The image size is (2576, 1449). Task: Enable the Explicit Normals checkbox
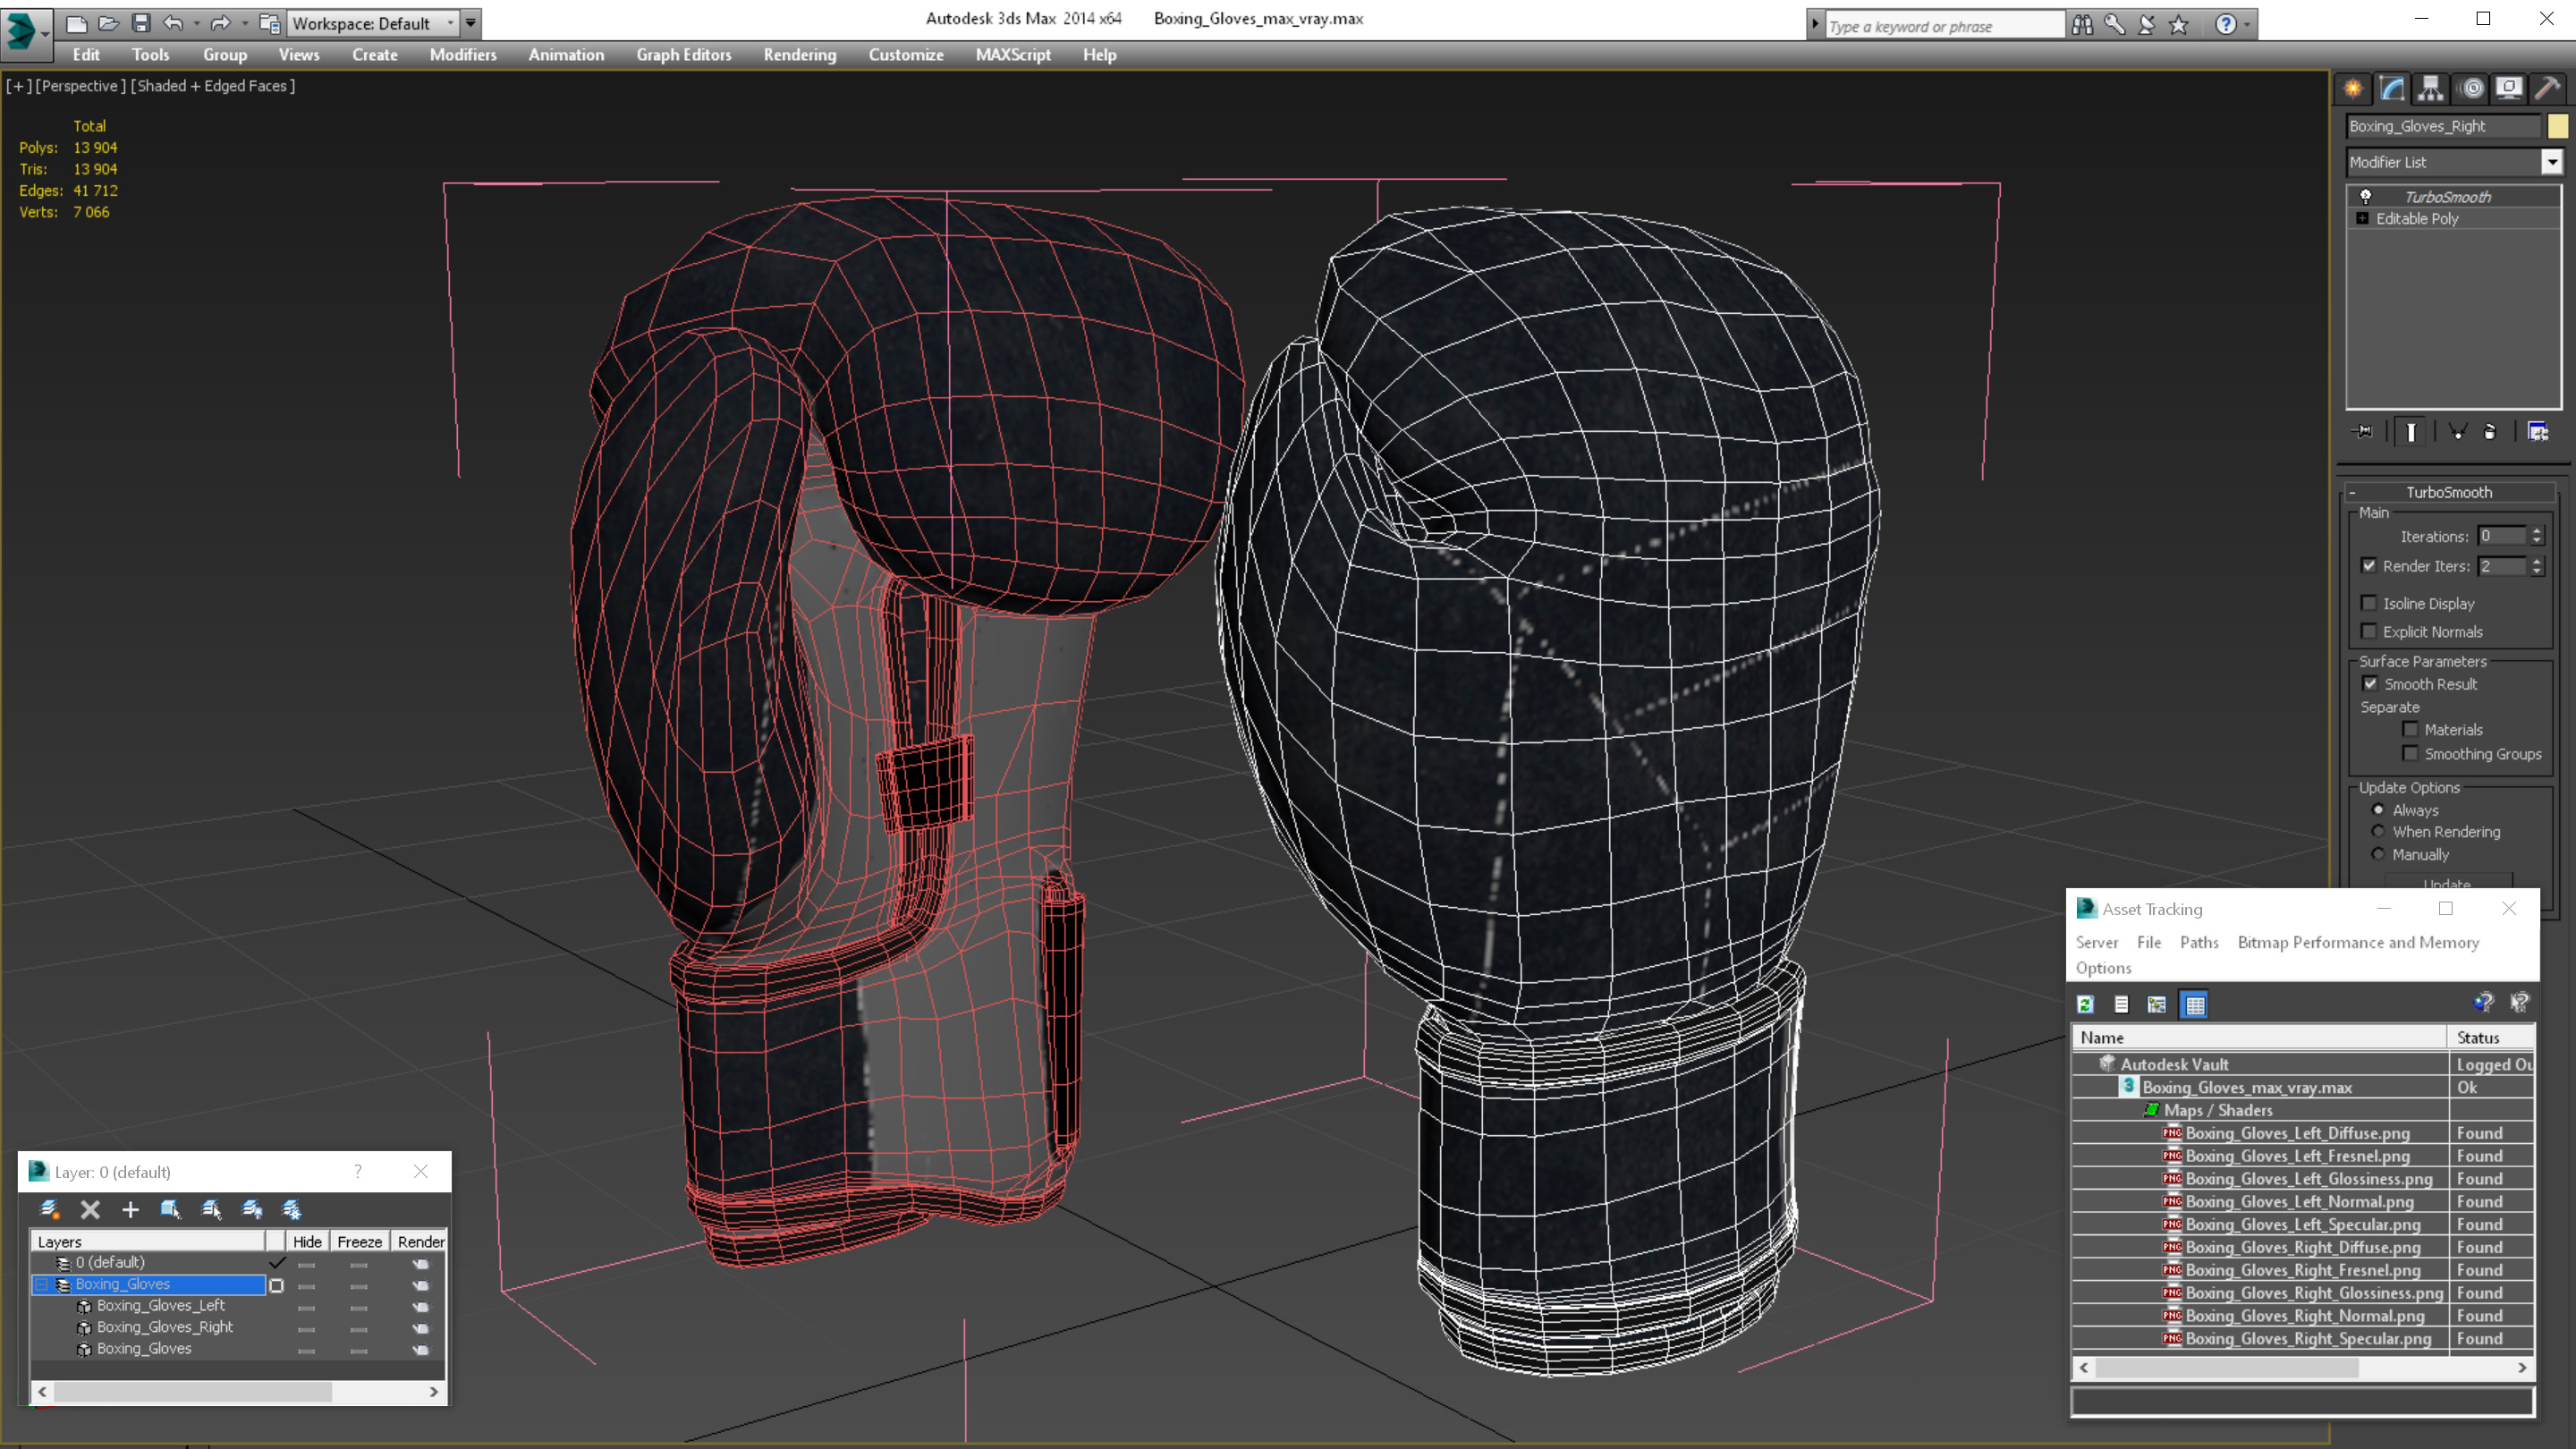2368,631
